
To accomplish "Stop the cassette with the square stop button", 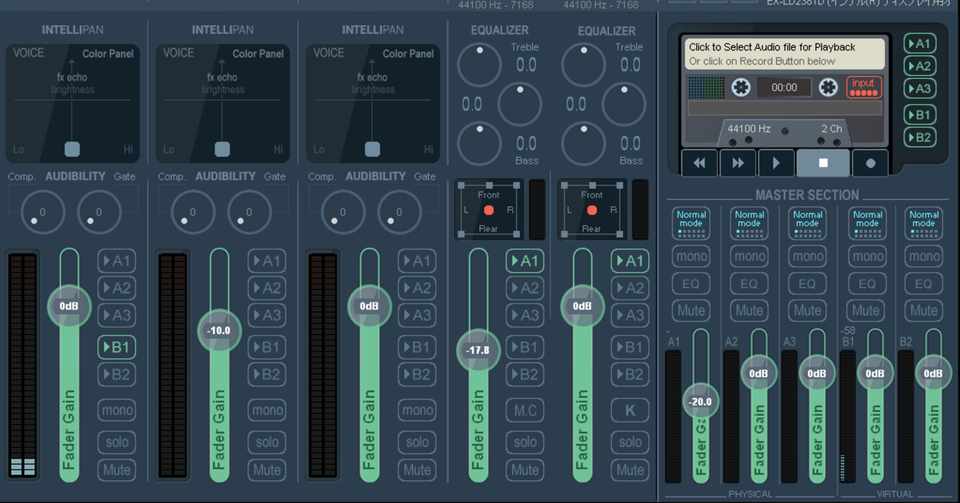I will (823, 163).
